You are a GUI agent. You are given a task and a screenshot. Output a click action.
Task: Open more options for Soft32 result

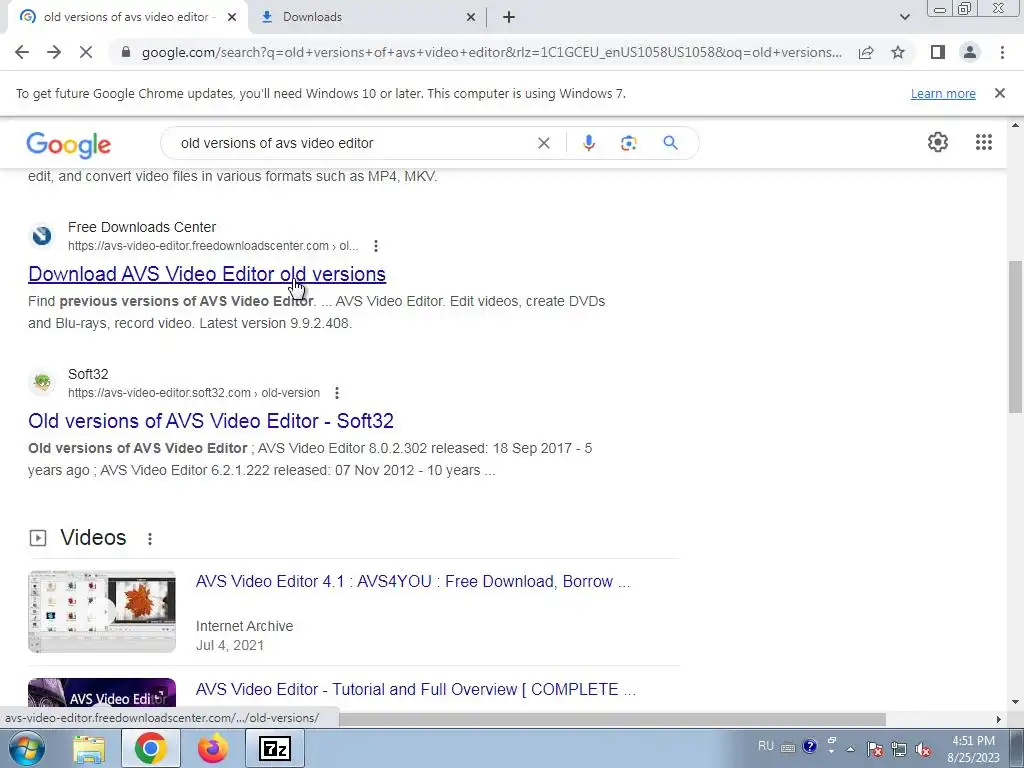pyautogui.click(x=336, y=393)
